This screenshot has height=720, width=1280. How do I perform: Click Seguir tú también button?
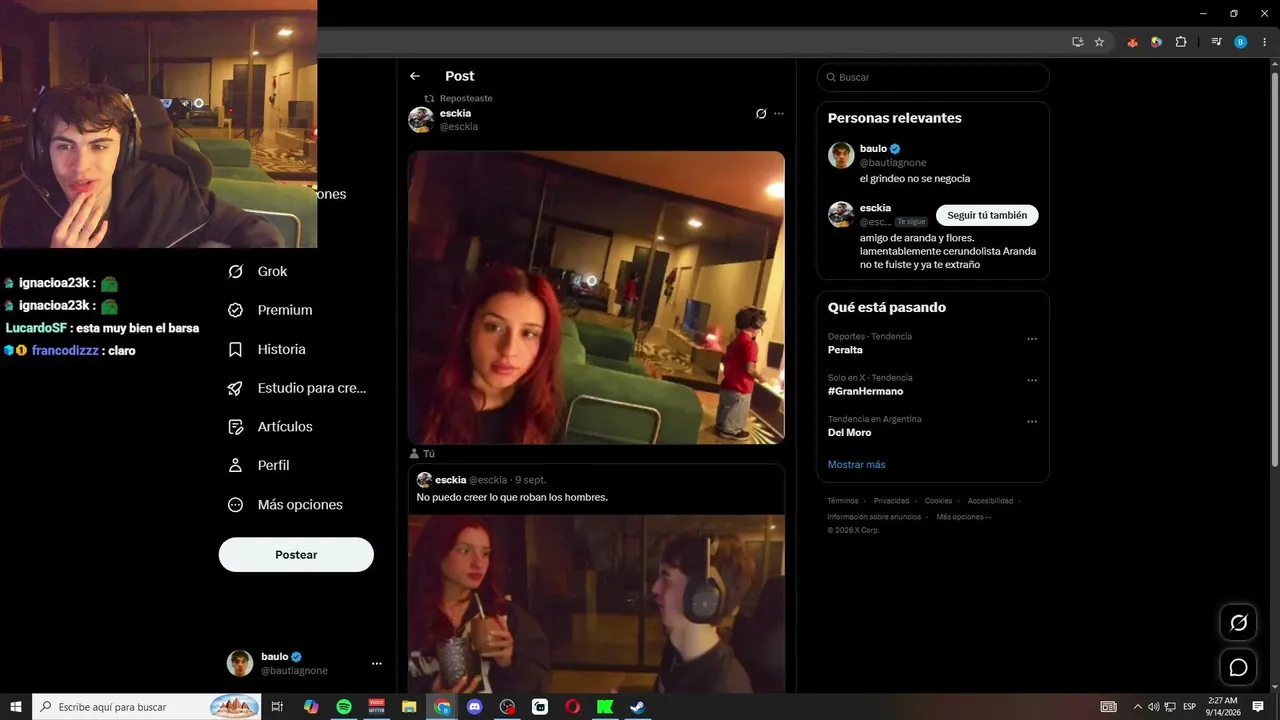tap(987, 215)
